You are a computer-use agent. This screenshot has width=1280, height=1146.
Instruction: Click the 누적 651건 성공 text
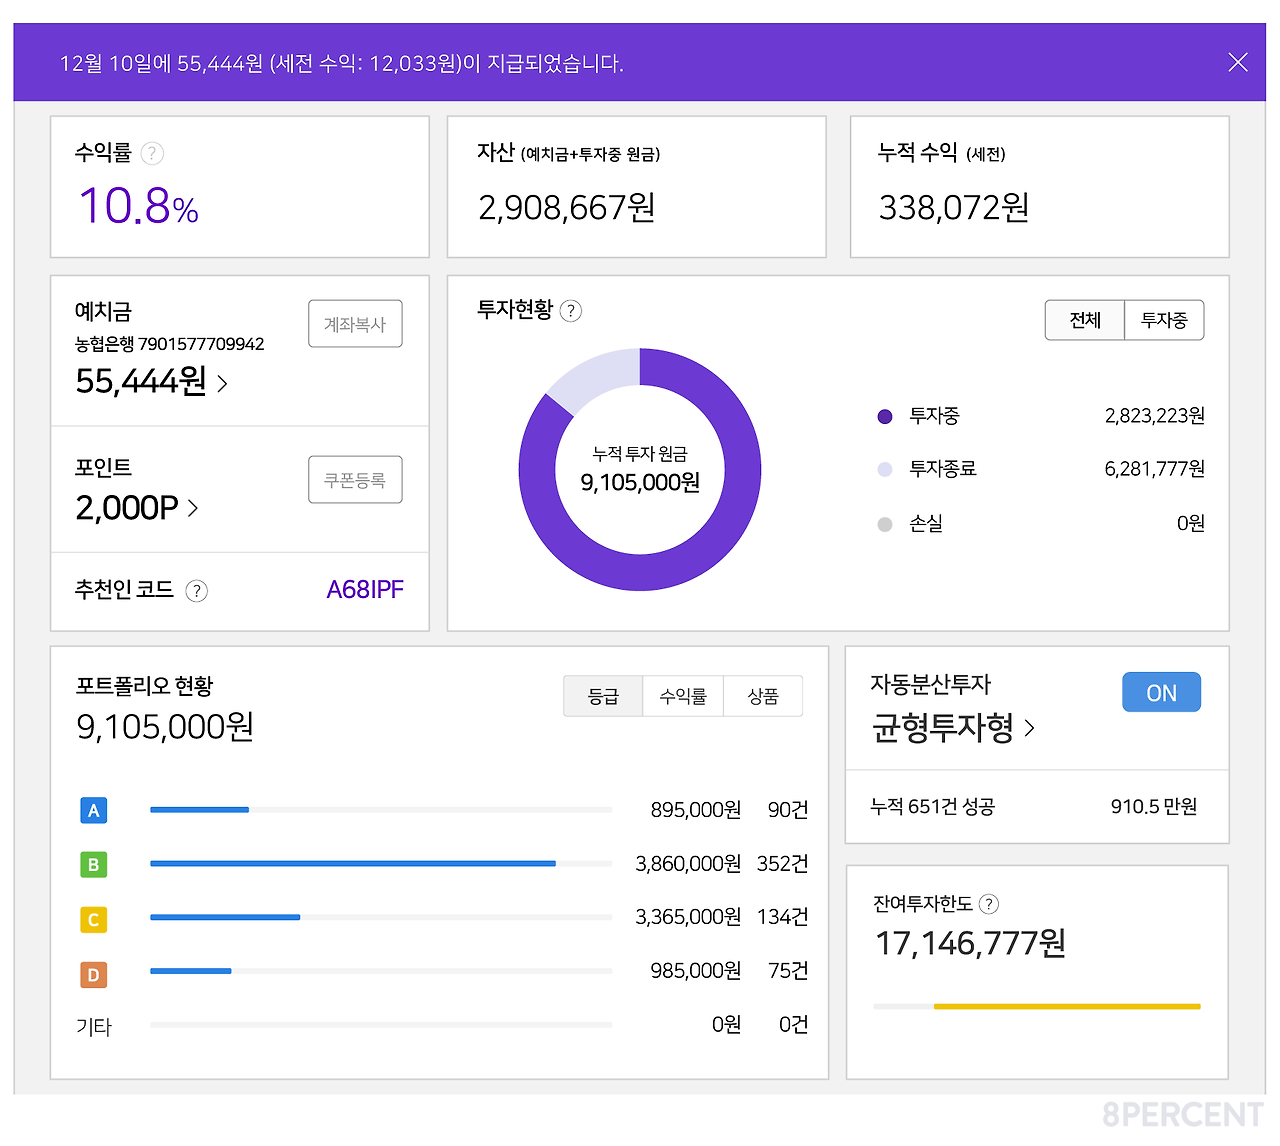click(x=933, y=807)
